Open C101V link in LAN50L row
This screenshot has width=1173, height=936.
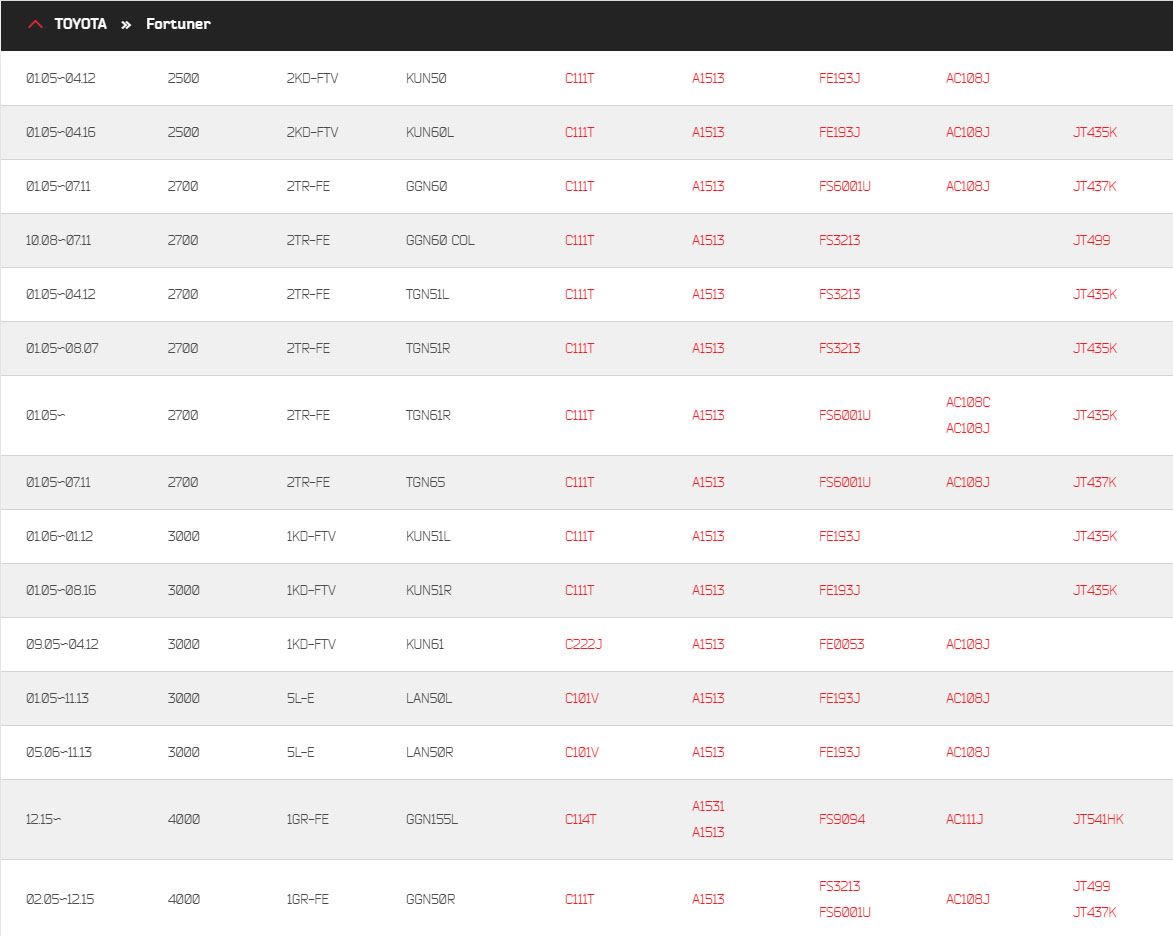(582, 698)
